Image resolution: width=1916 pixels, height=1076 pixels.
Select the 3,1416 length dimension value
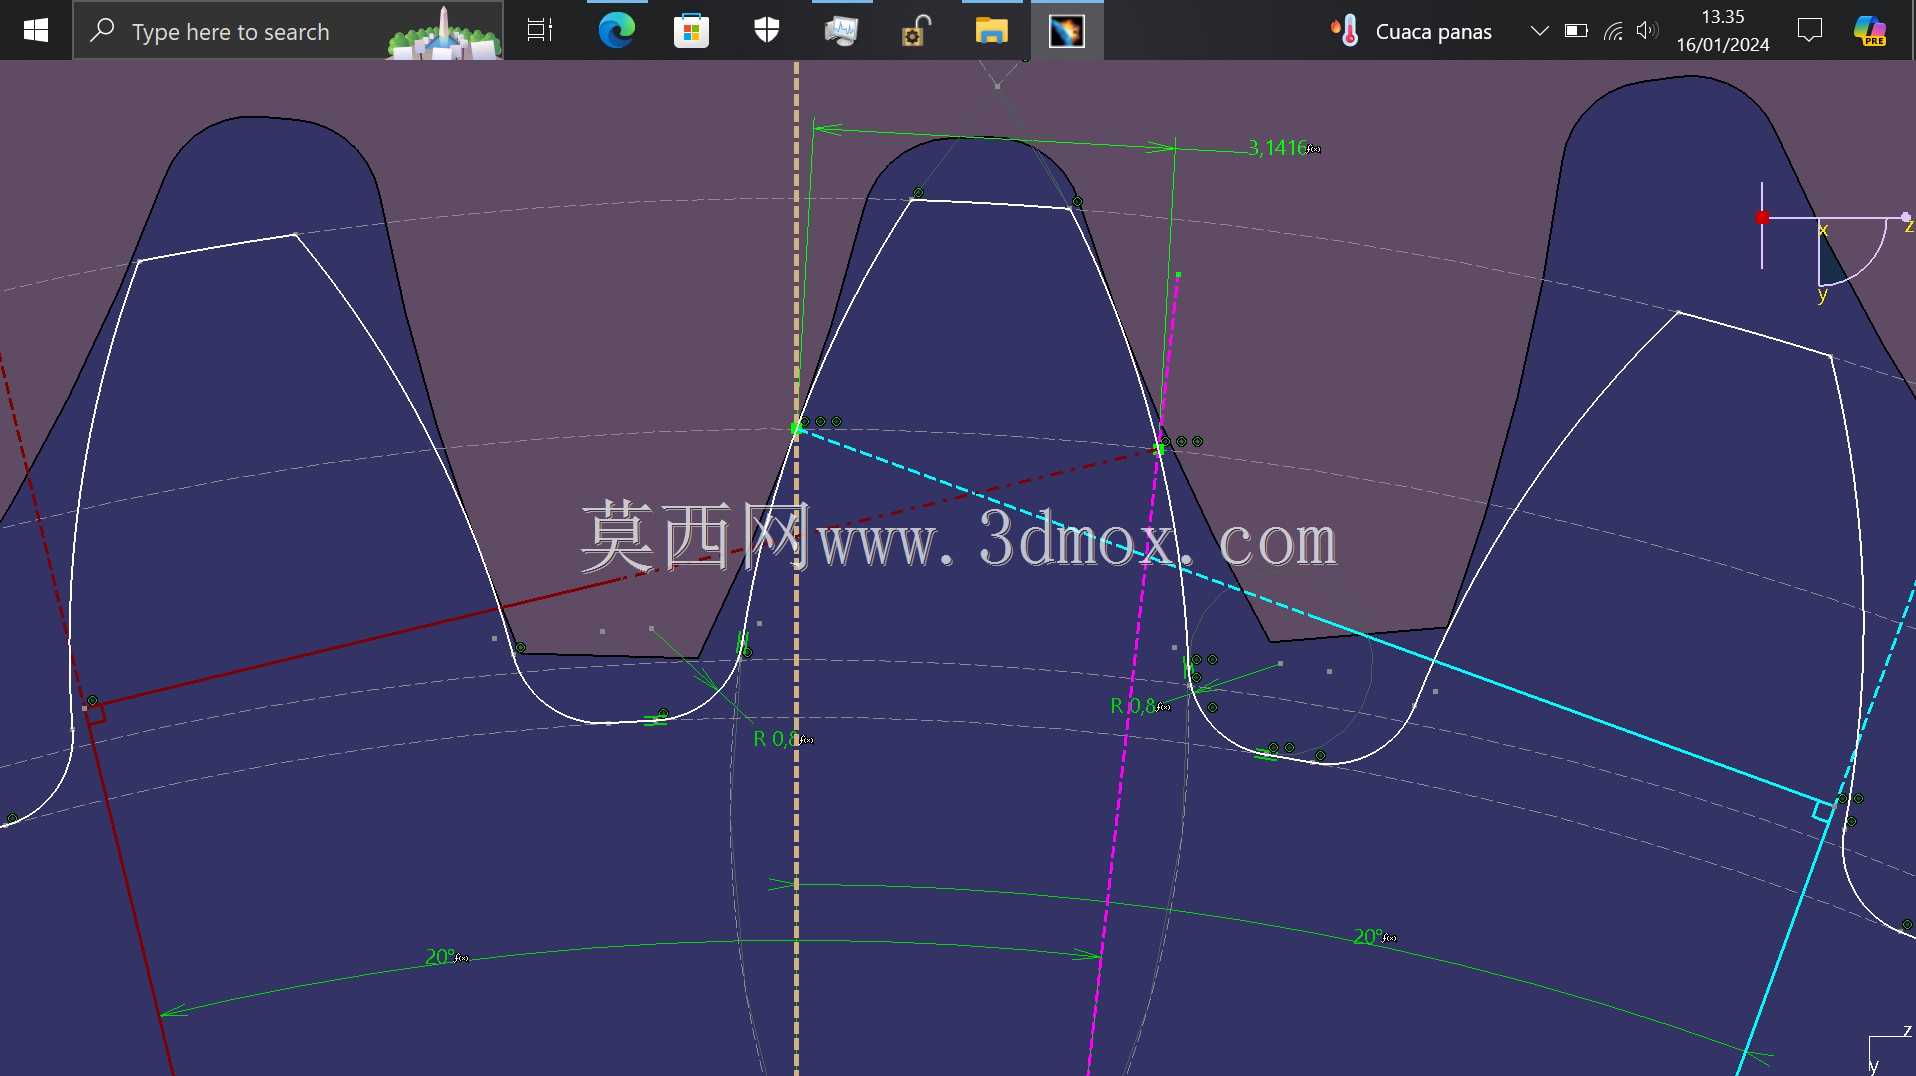pos(1277,148)
